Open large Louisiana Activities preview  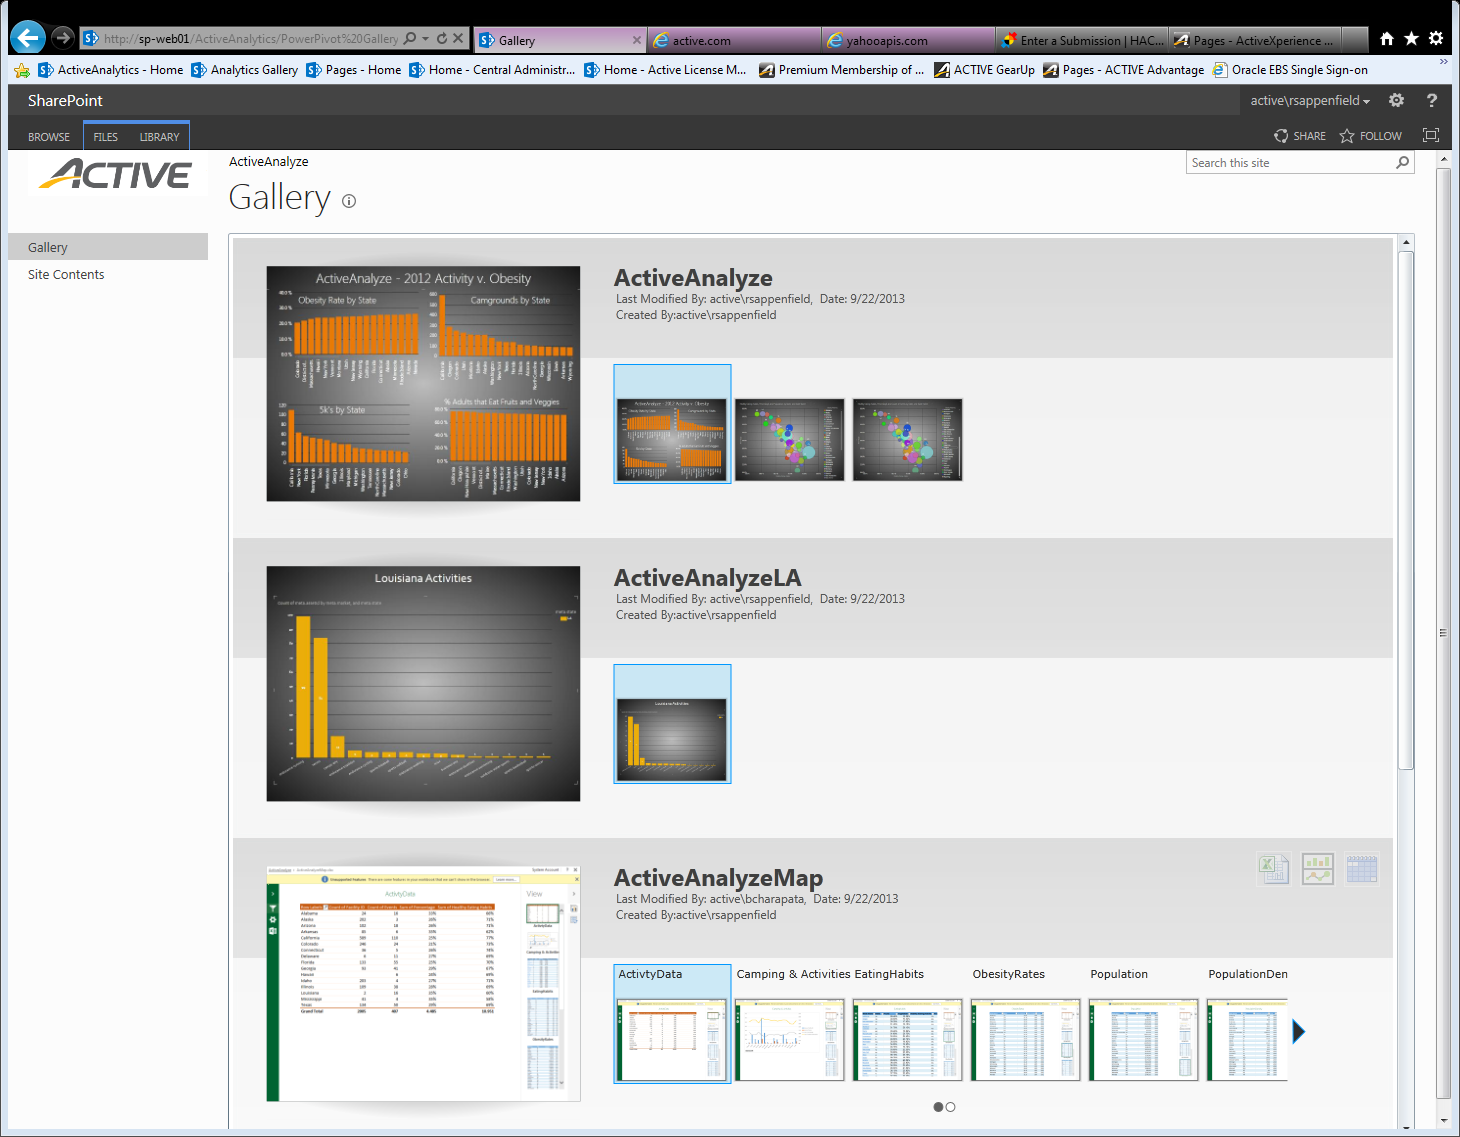point(423,684)
